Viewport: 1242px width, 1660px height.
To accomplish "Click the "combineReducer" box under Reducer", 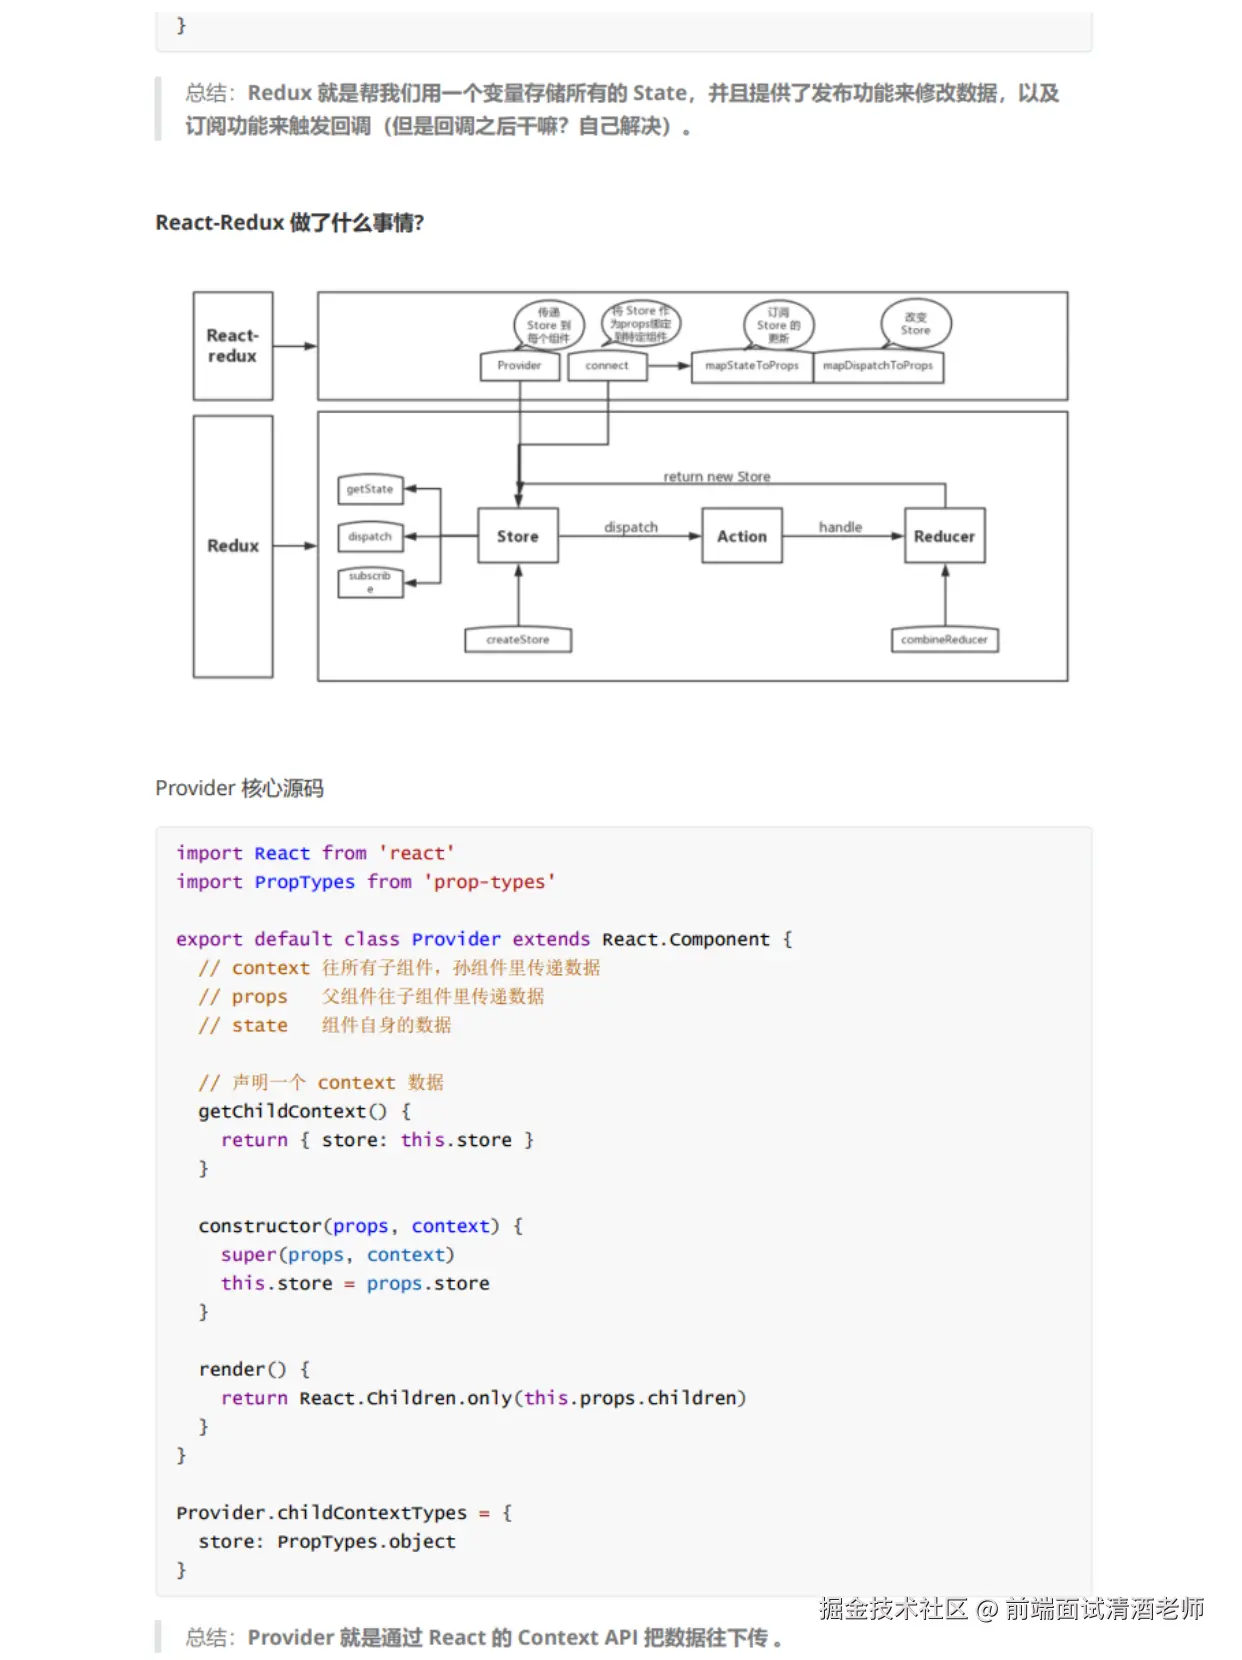I will [x=945, y=640].
